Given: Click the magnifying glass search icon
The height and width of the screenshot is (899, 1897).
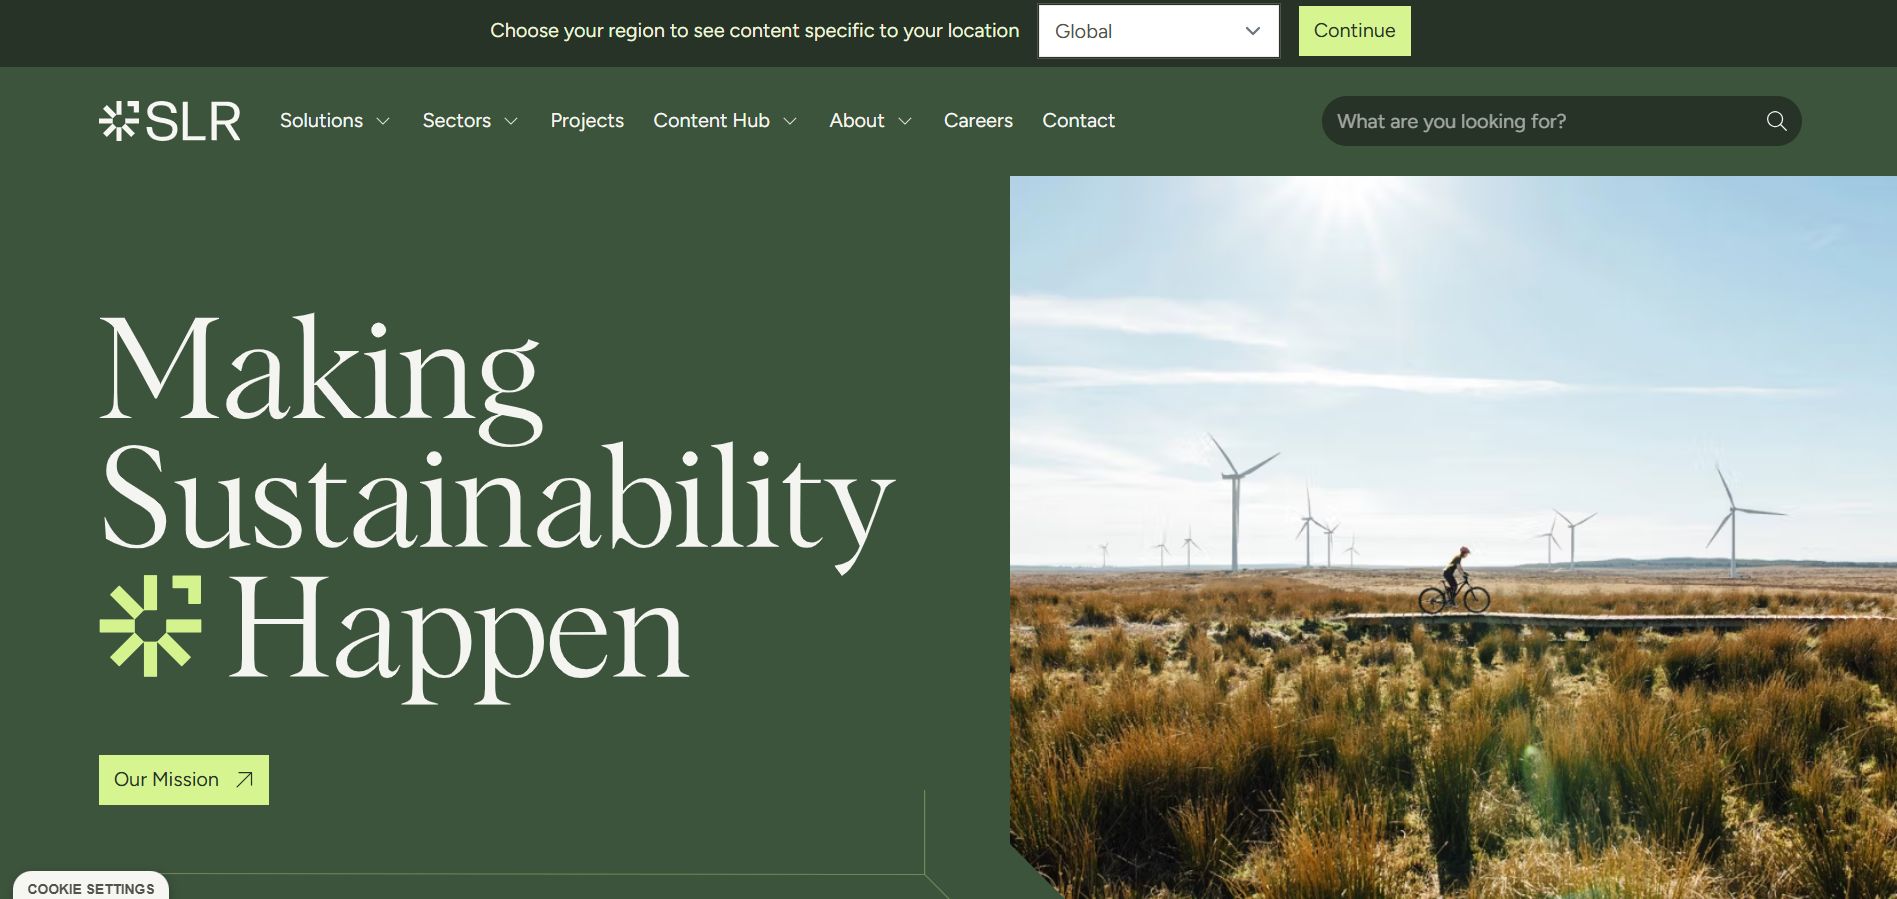Looking at the screenshot, I should pyautogui.click(x=1776, y=121).
